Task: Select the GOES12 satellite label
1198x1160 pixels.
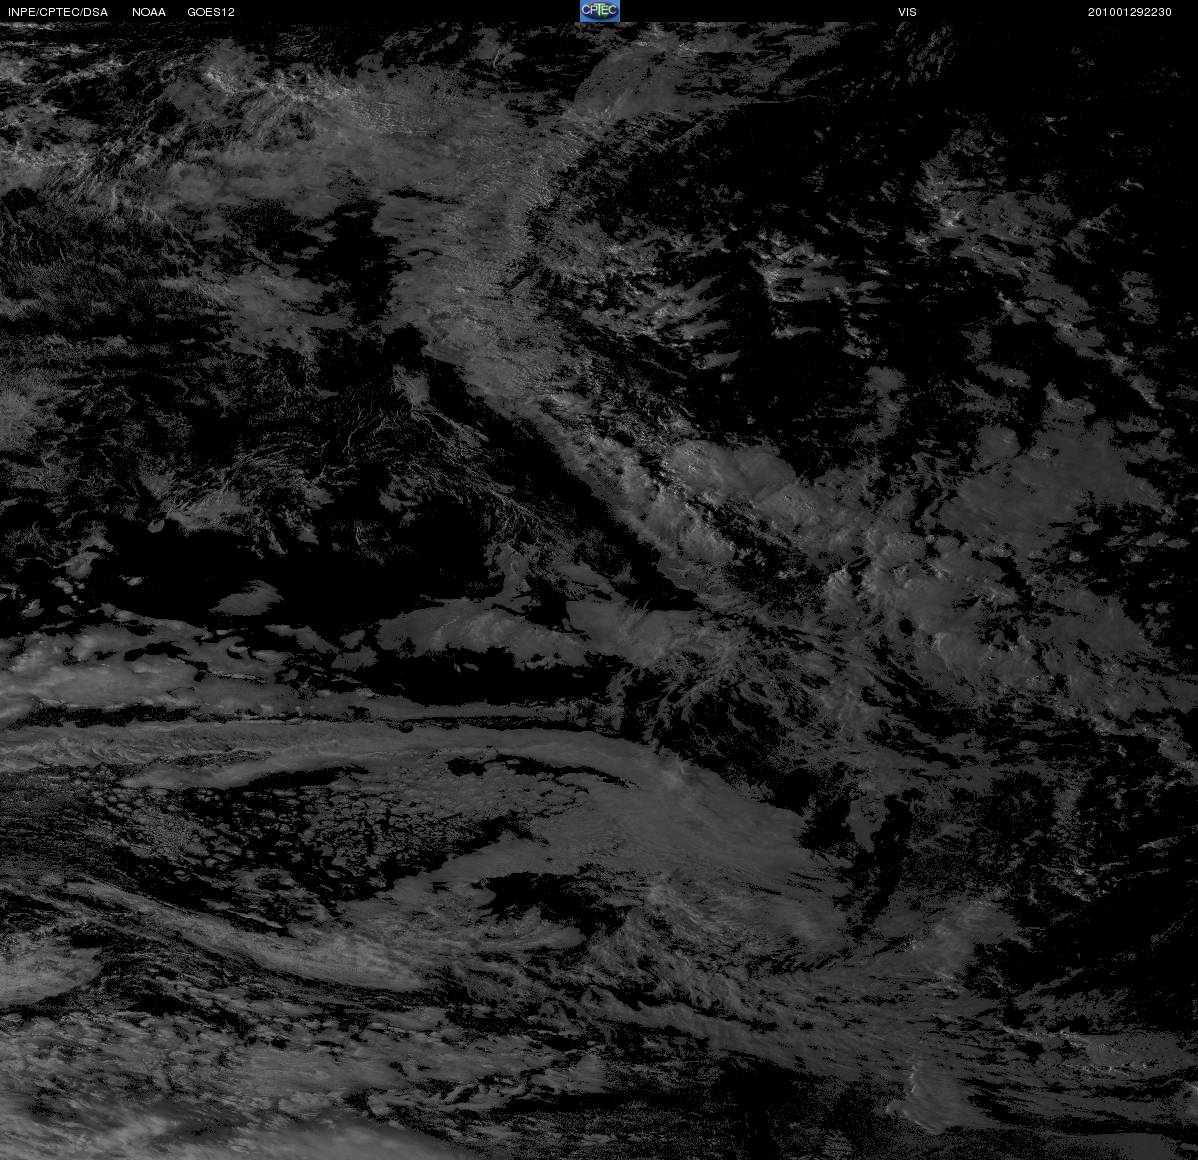Action: tap(211, 12)
